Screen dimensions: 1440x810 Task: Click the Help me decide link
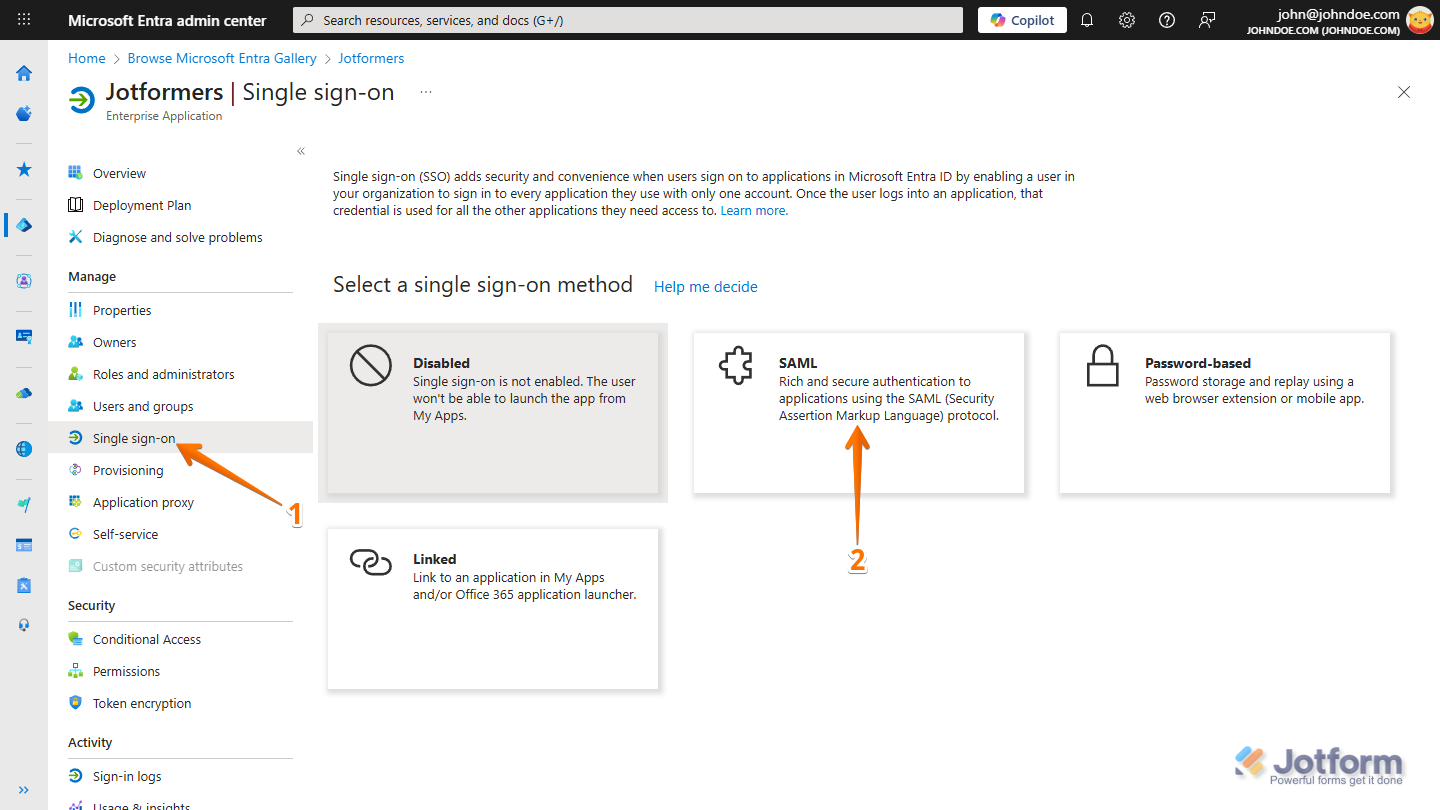705,287
